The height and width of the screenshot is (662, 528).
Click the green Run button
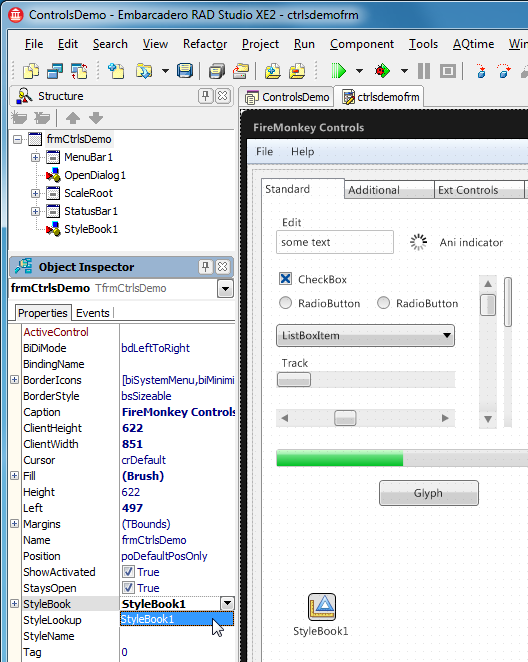click(338, 71)
